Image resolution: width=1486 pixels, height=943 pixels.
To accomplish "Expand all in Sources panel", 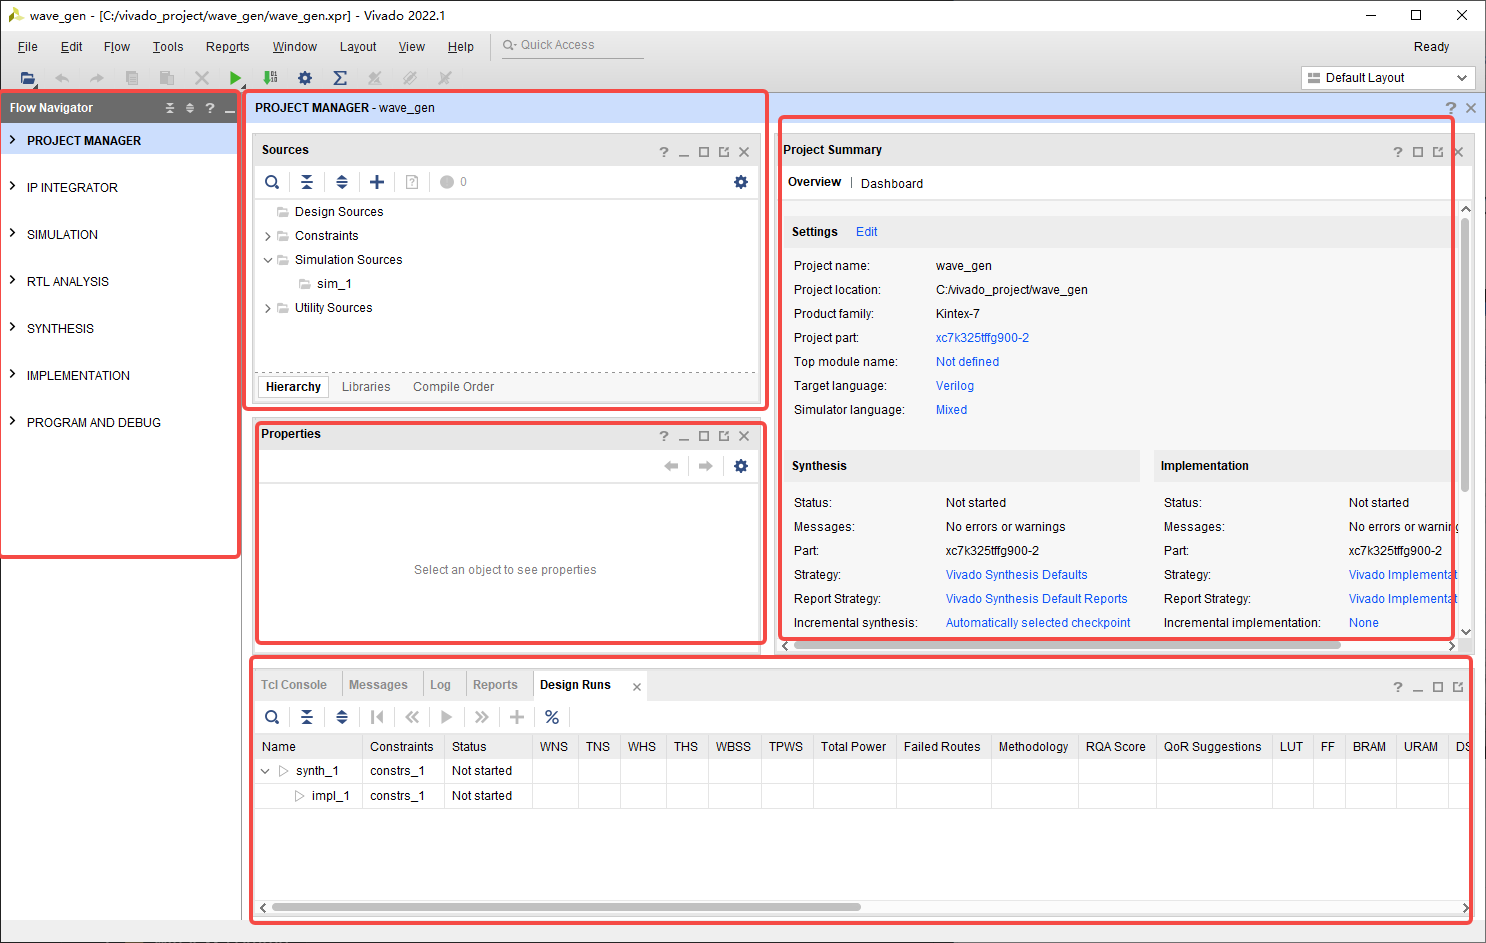I will click(342, 182).
